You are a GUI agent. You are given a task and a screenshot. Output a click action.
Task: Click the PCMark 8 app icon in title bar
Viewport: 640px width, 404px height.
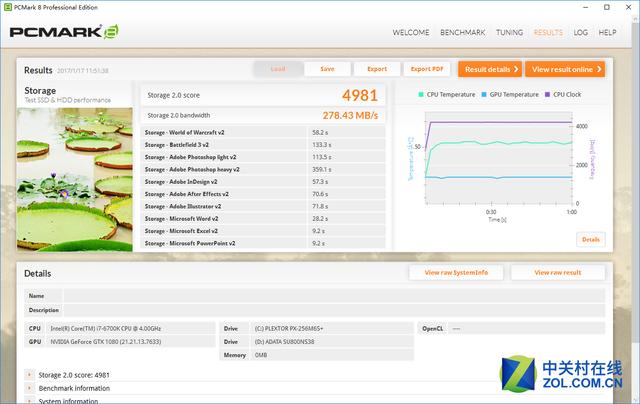[x=8, y=7]
